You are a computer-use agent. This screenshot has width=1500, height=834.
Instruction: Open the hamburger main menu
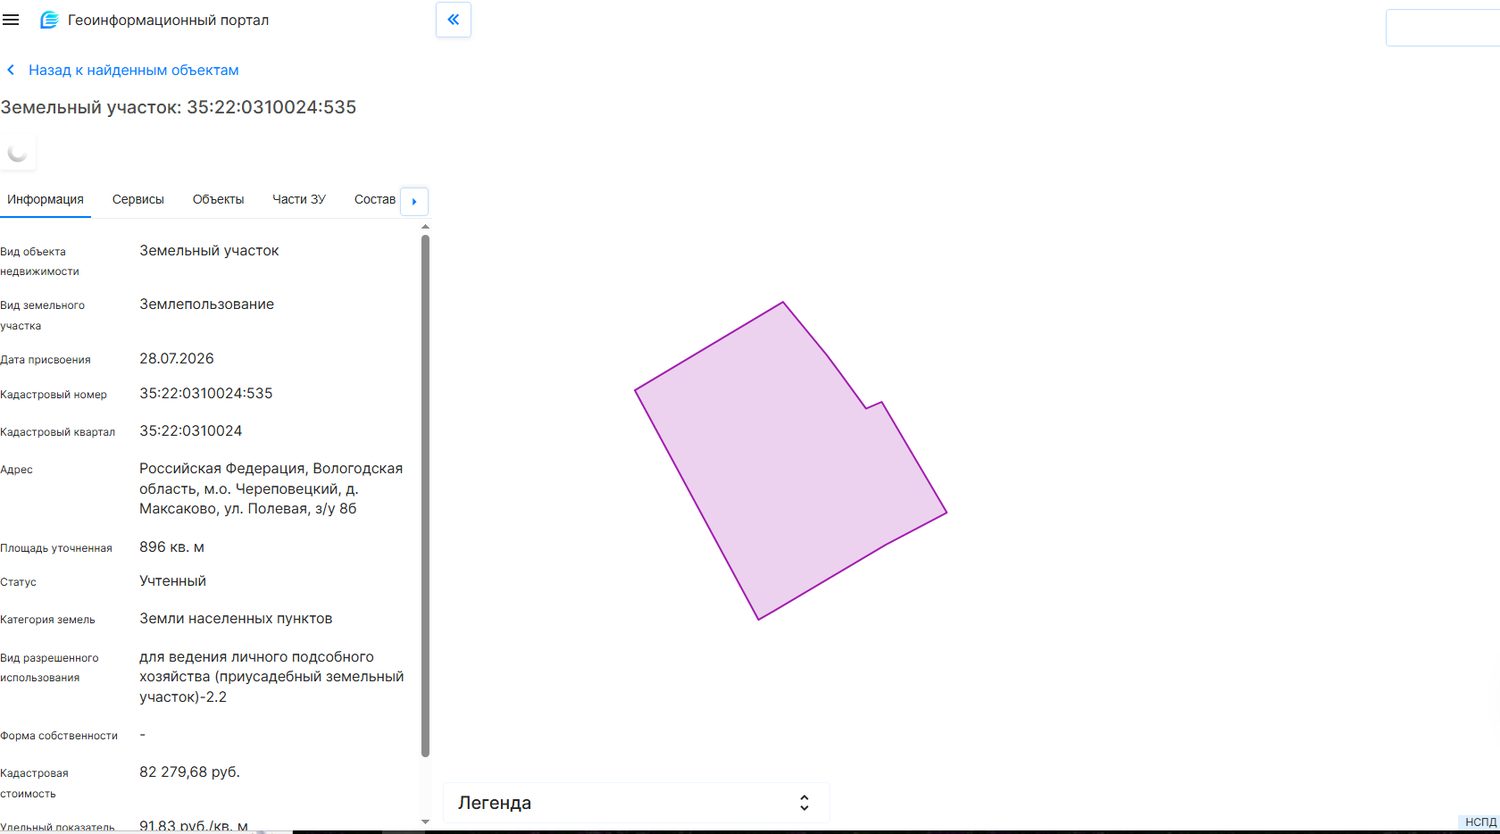tap(11, 20)
